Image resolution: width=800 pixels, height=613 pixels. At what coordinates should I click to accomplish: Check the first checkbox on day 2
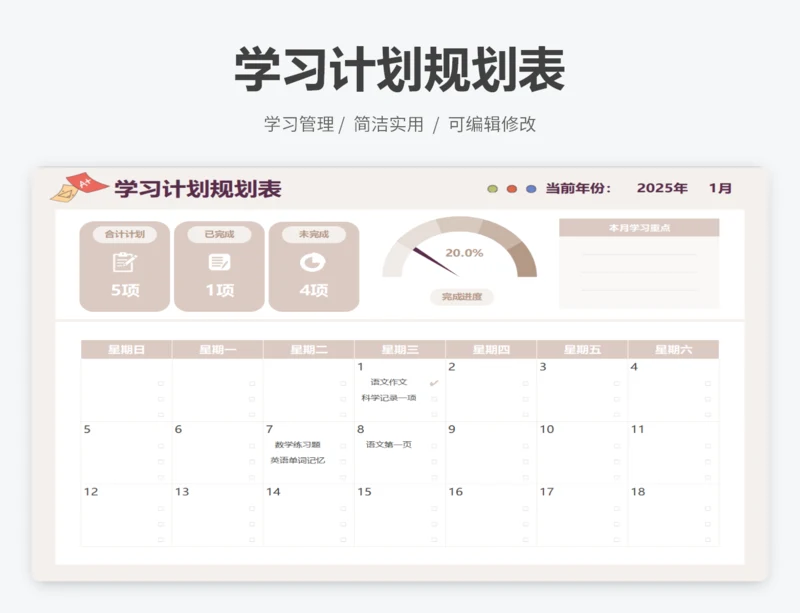pyautogui.click(x=526, y=383)
